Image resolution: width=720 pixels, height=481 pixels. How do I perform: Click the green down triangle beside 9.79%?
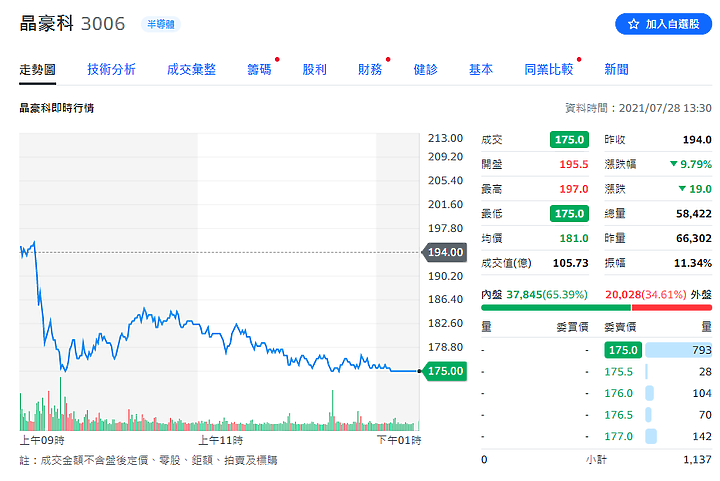click(x=674, y=164)
